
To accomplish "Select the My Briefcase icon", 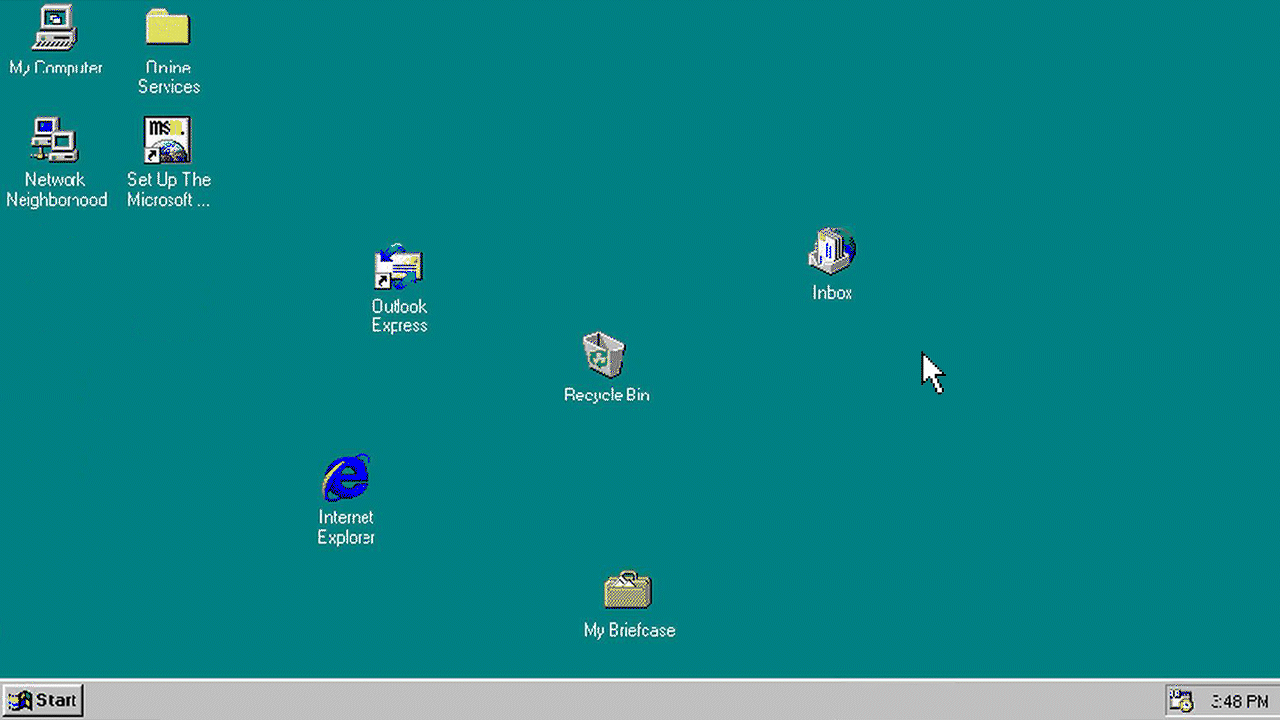I will pyautogui.click(x=628, y=590).
